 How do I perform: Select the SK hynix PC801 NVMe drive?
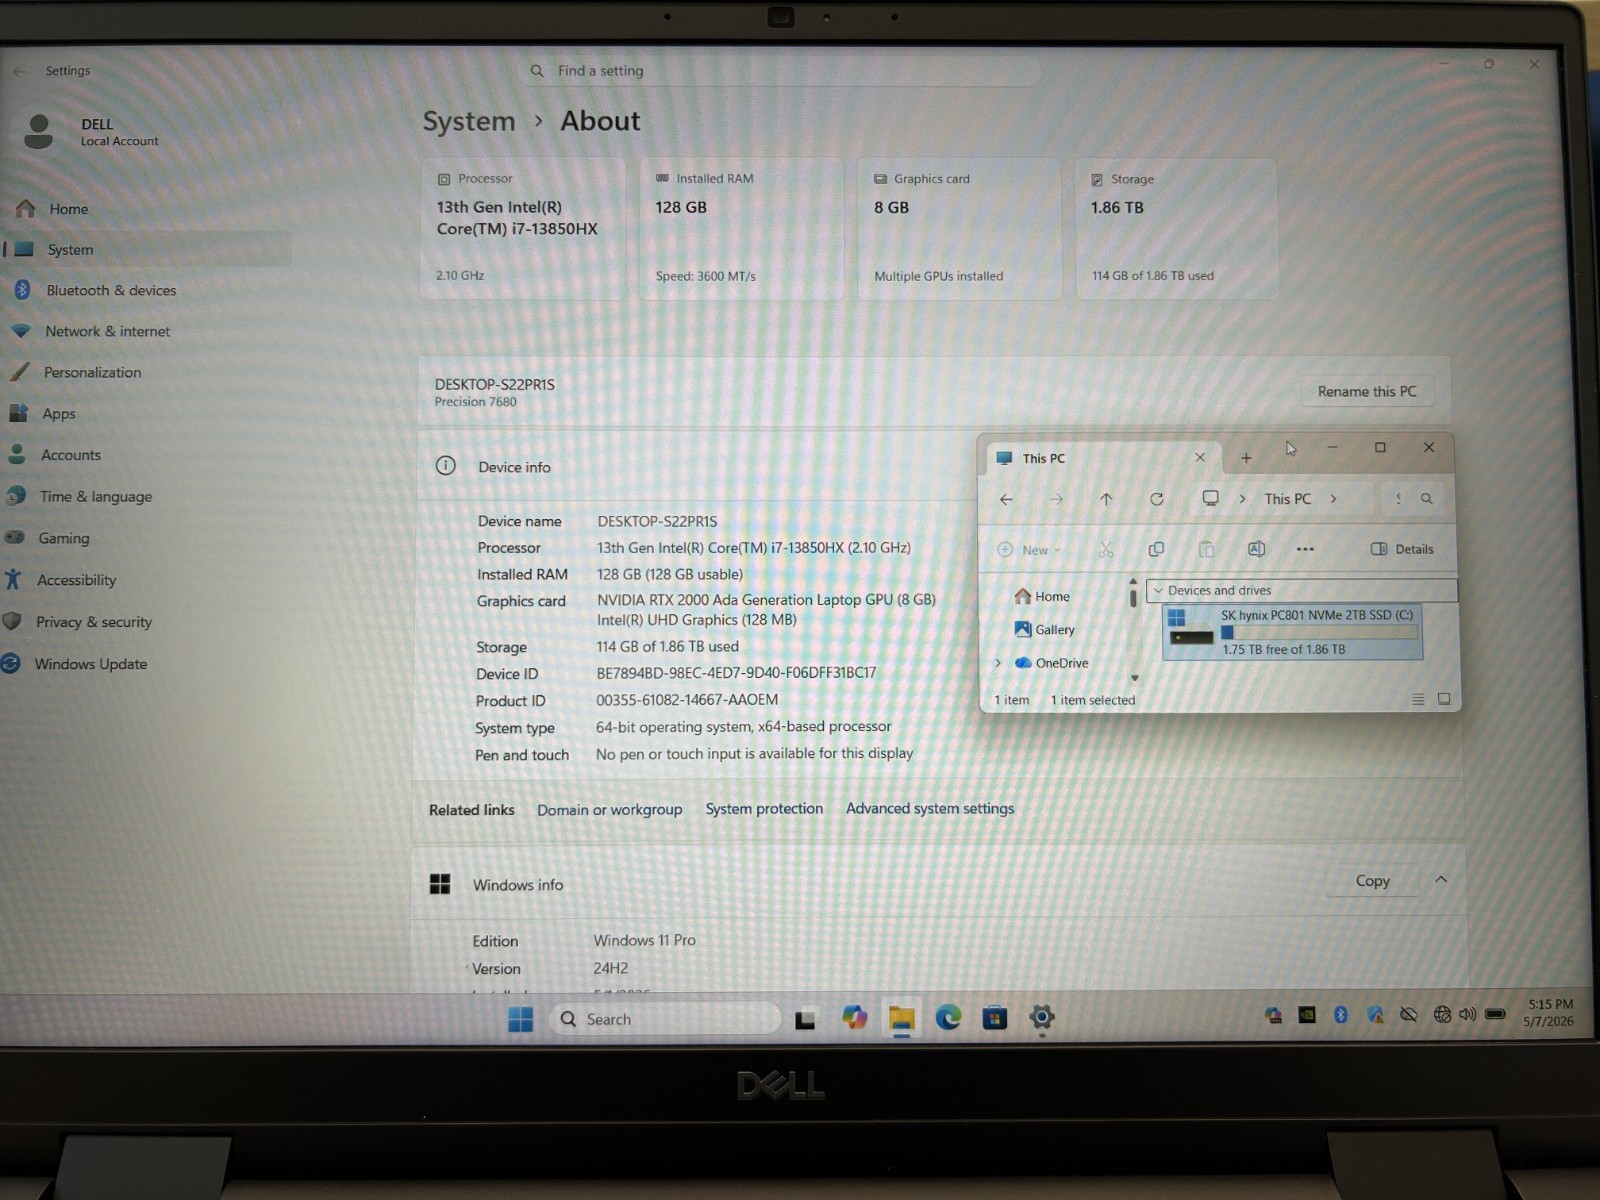1293,632
